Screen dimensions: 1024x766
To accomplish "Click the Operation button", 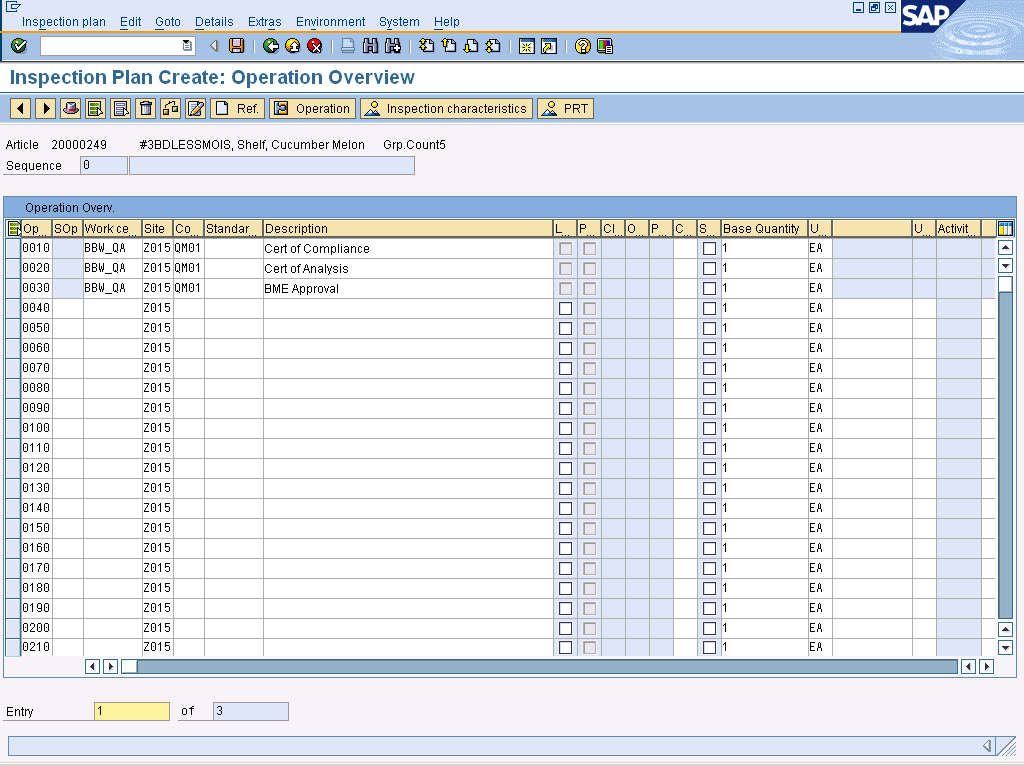I will (x=313, y=108).
